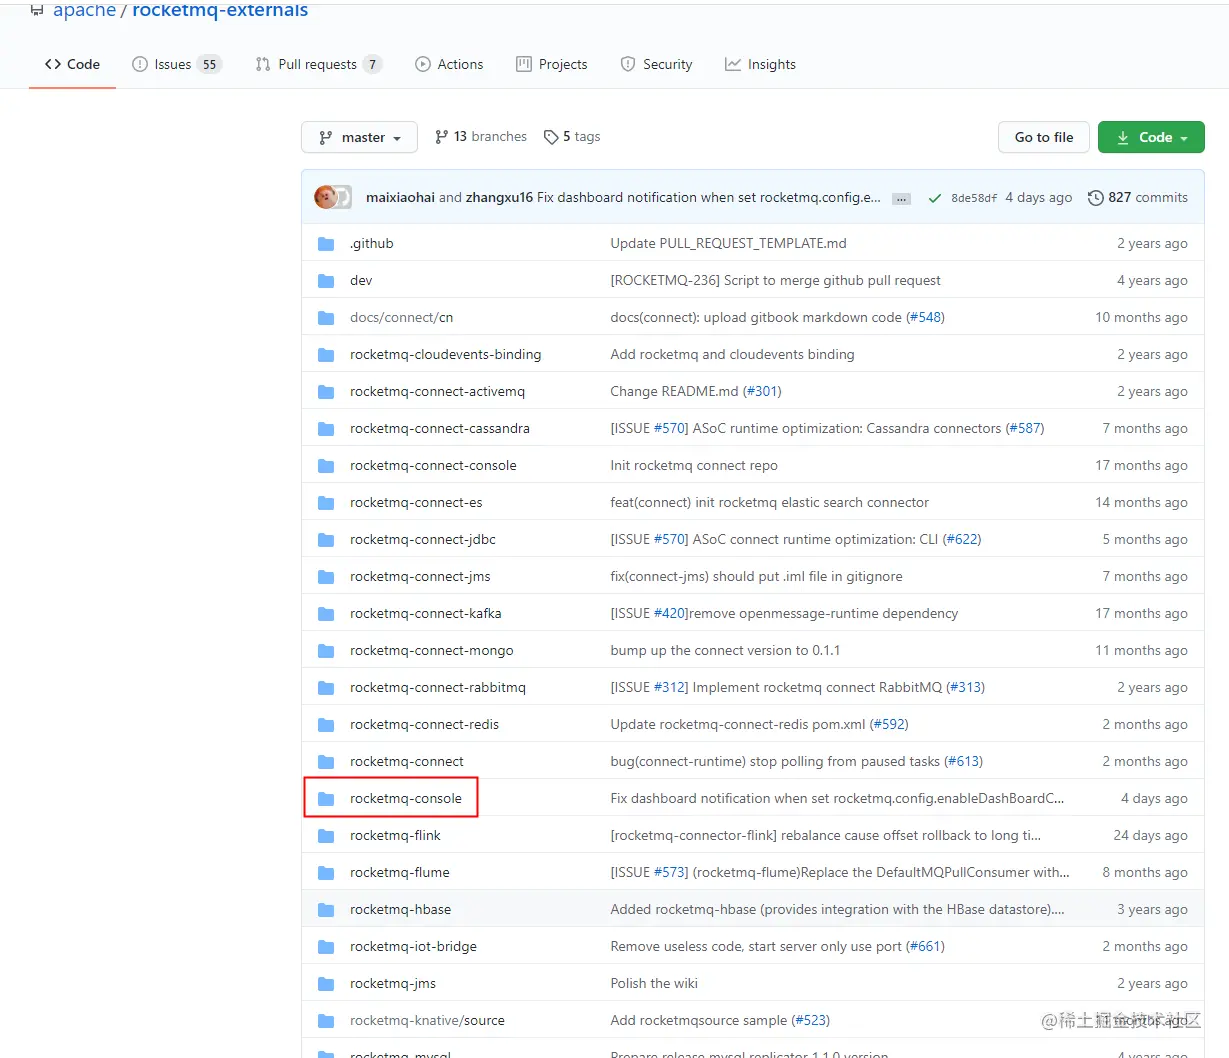
Task: Open the 827 commits history link
Action: point(1138,198)
